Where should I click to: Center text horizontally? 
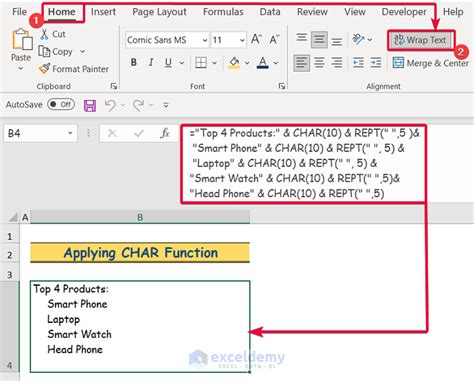(319, 63)
